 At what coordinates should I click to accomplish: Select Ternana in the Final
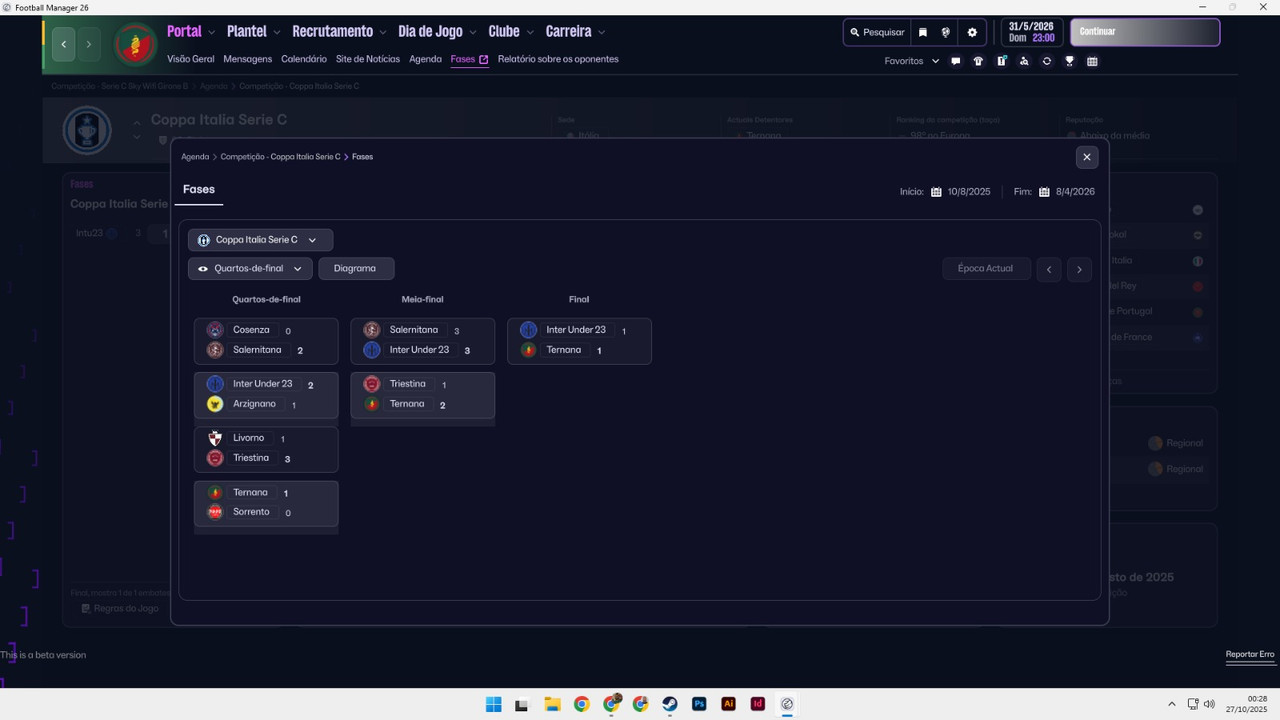[x=564, y=350]
